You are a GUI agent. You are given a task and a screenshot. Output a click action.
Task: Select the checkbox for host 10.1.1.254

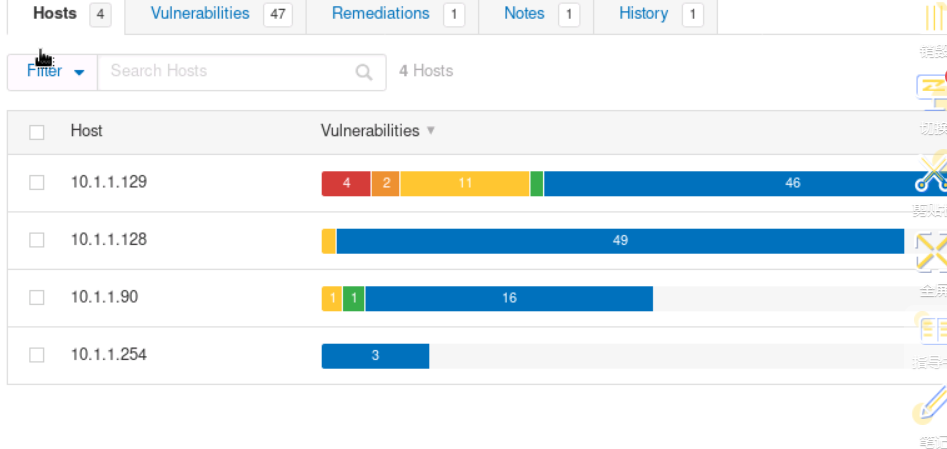(x=37, y=355)
